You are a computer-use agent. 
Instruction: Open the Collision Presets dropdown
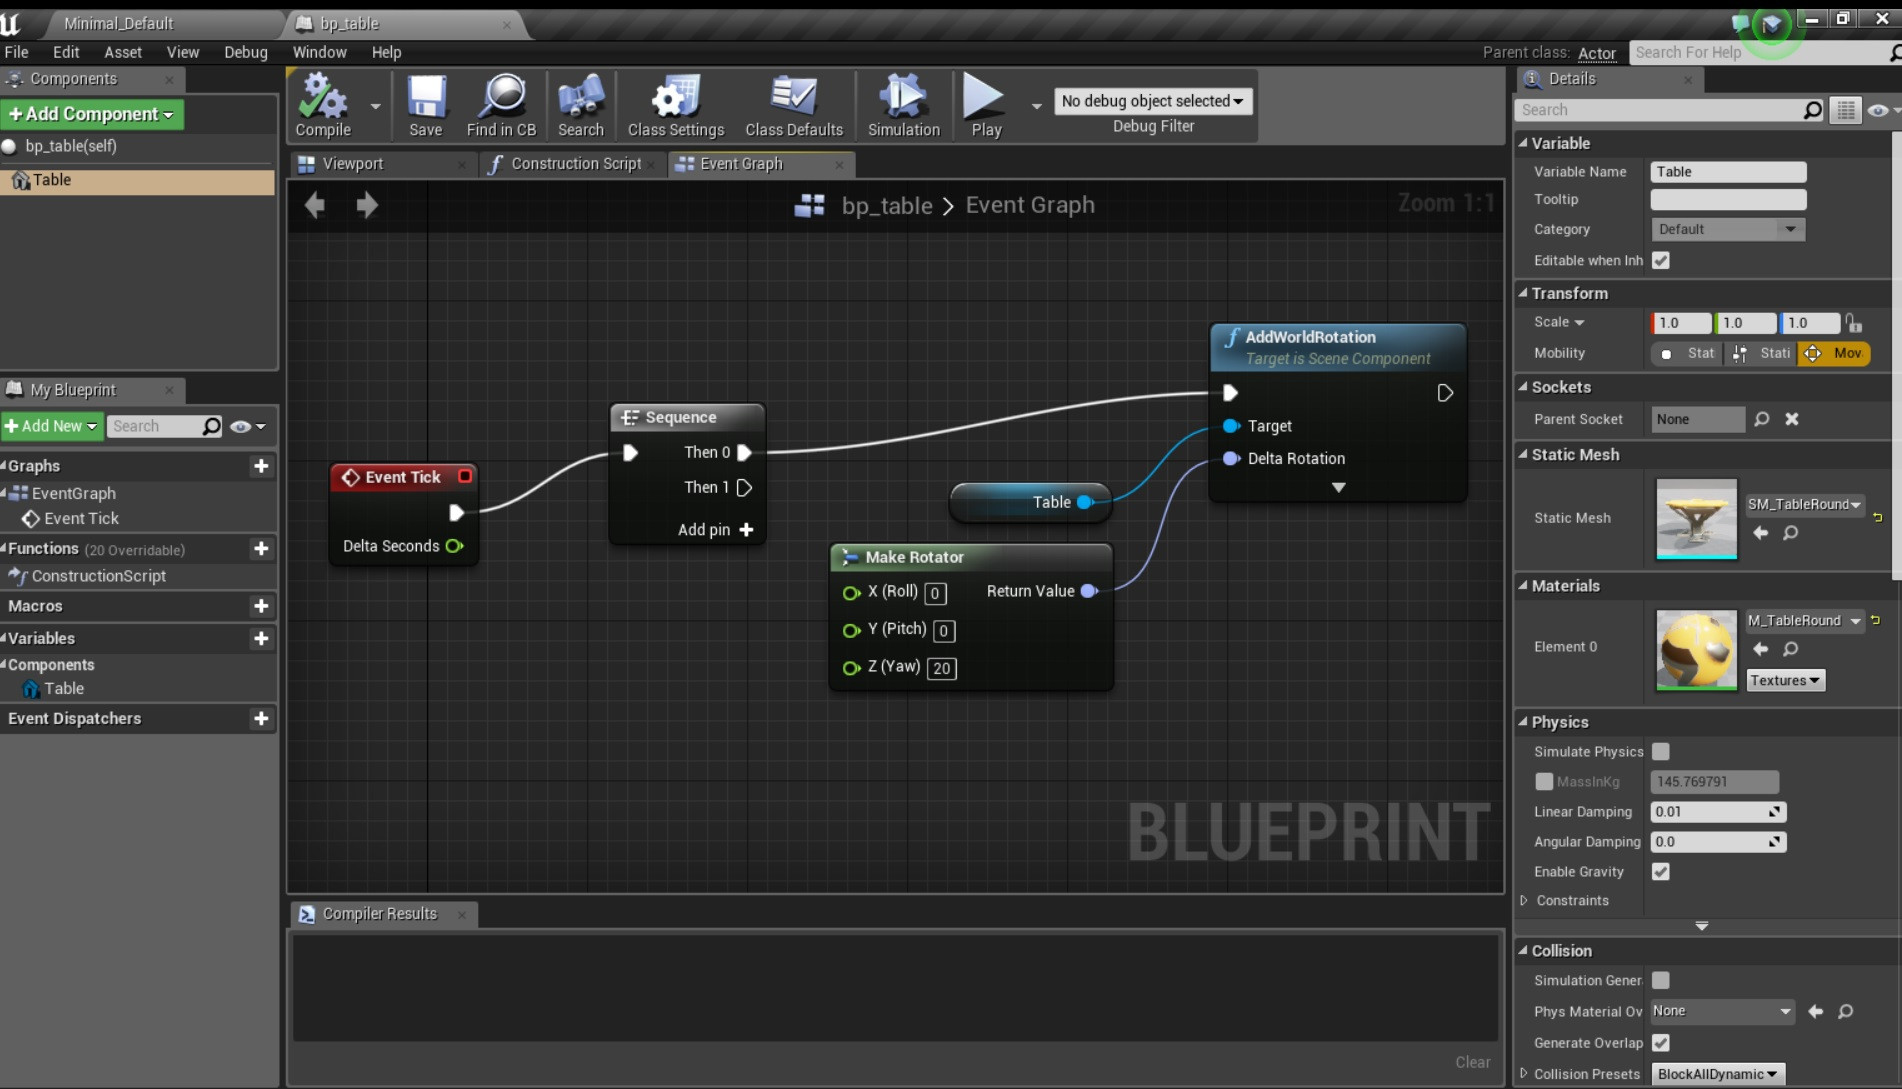click(x=1717, y=1074)
